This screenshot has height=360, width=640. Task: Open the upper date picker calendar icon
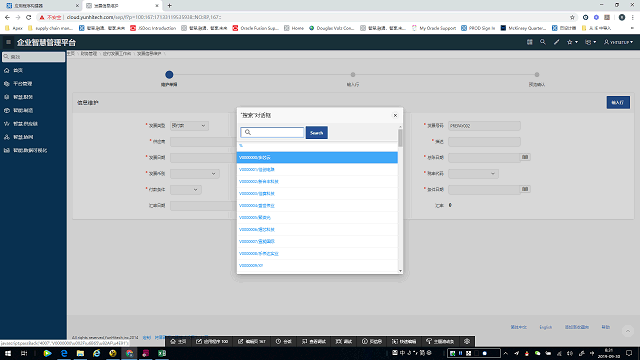525,157
